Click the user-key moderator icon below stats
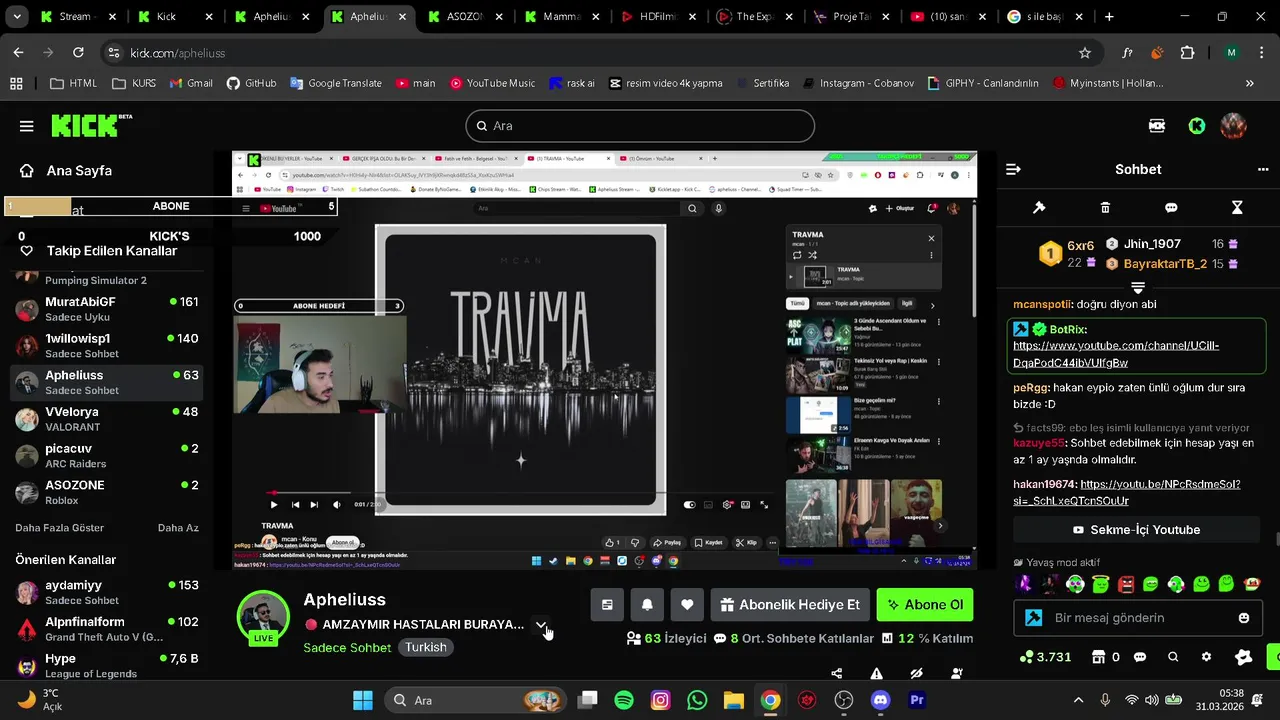 pyautogui.click(x=957, y=674)
